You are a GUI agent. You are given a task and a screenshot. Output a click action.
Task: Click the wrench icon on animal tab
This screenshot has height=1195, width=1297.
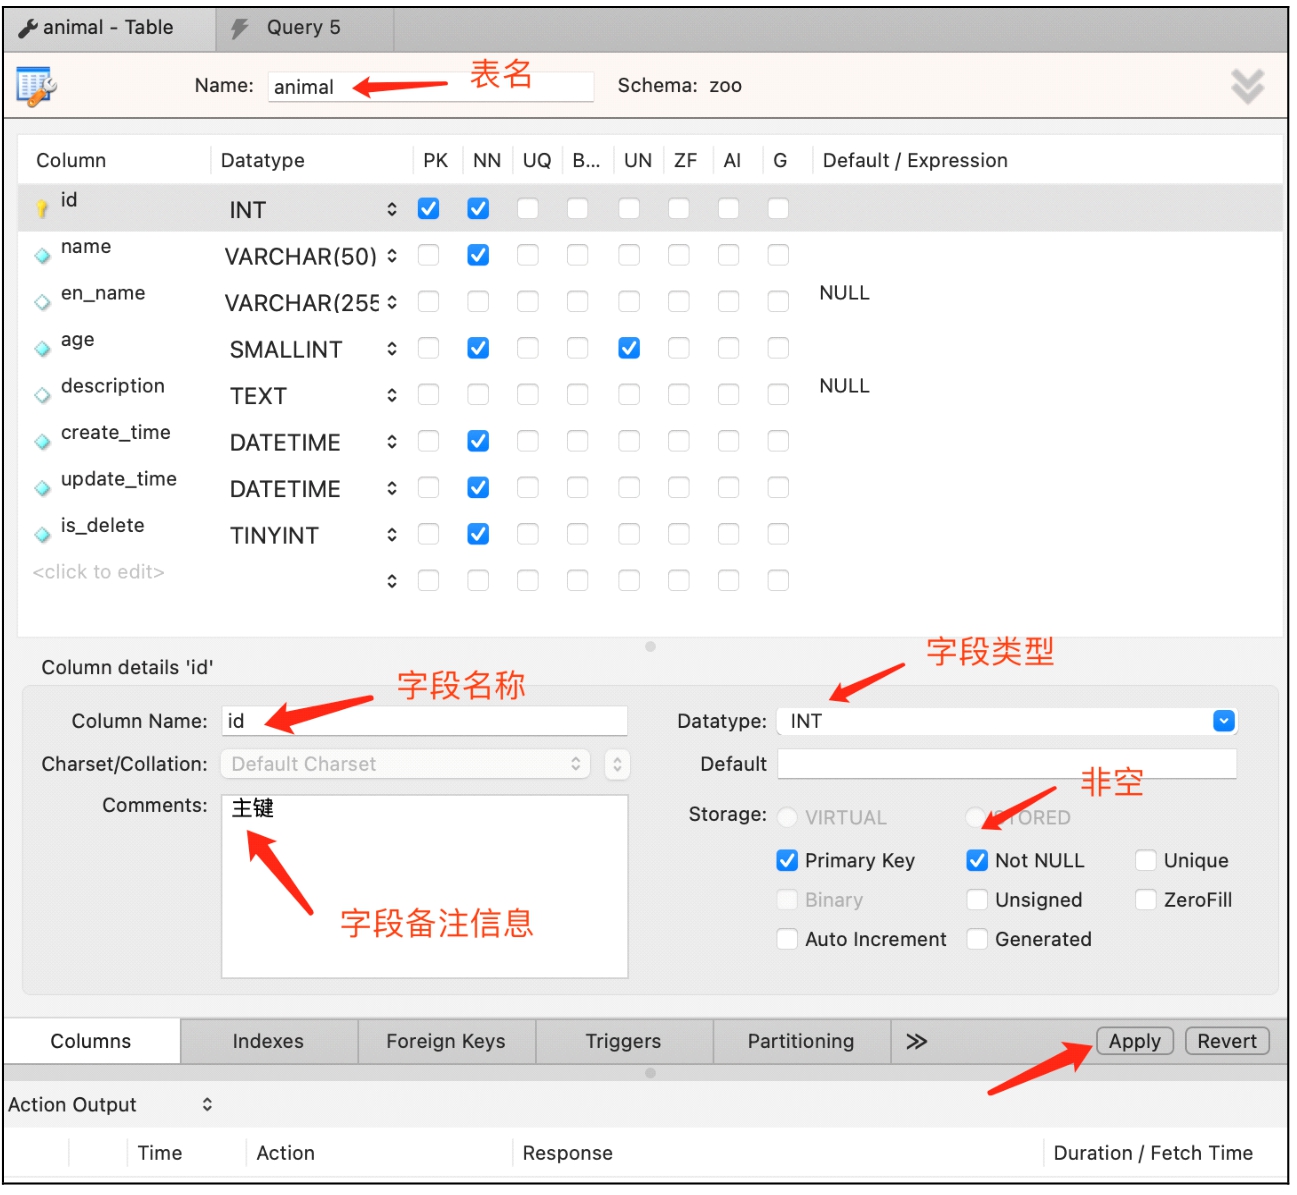28,29
